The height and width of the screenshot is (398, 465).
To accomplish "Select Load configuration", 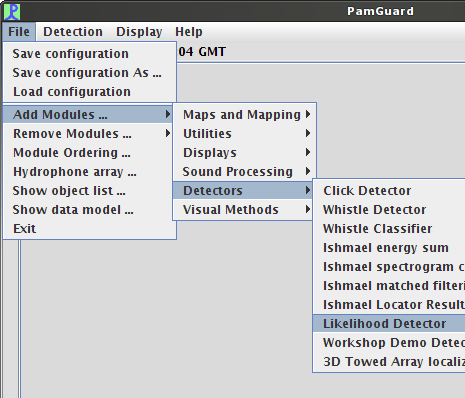I will point(89,92).
